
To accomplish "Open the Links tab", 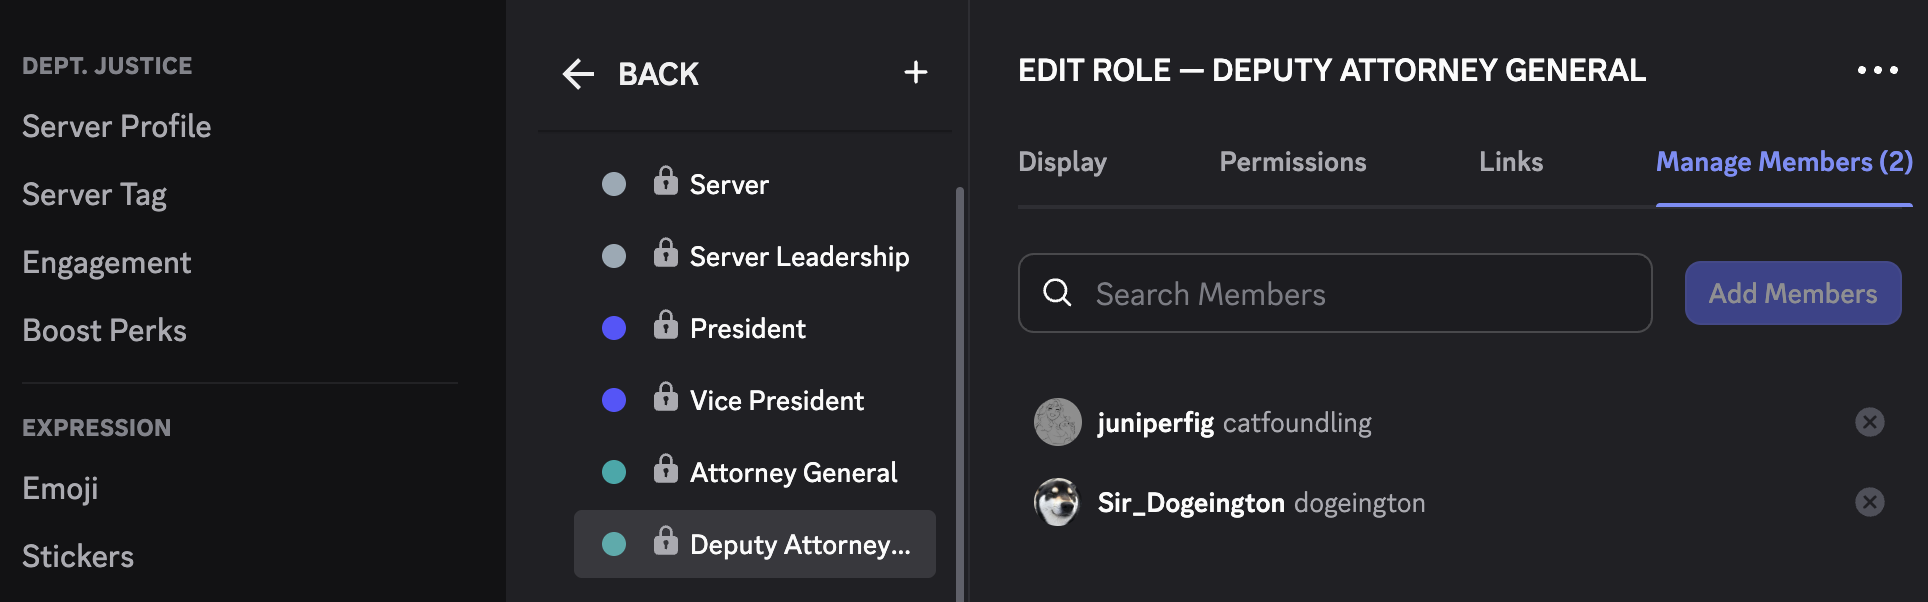I will (x=1510, y=162).
